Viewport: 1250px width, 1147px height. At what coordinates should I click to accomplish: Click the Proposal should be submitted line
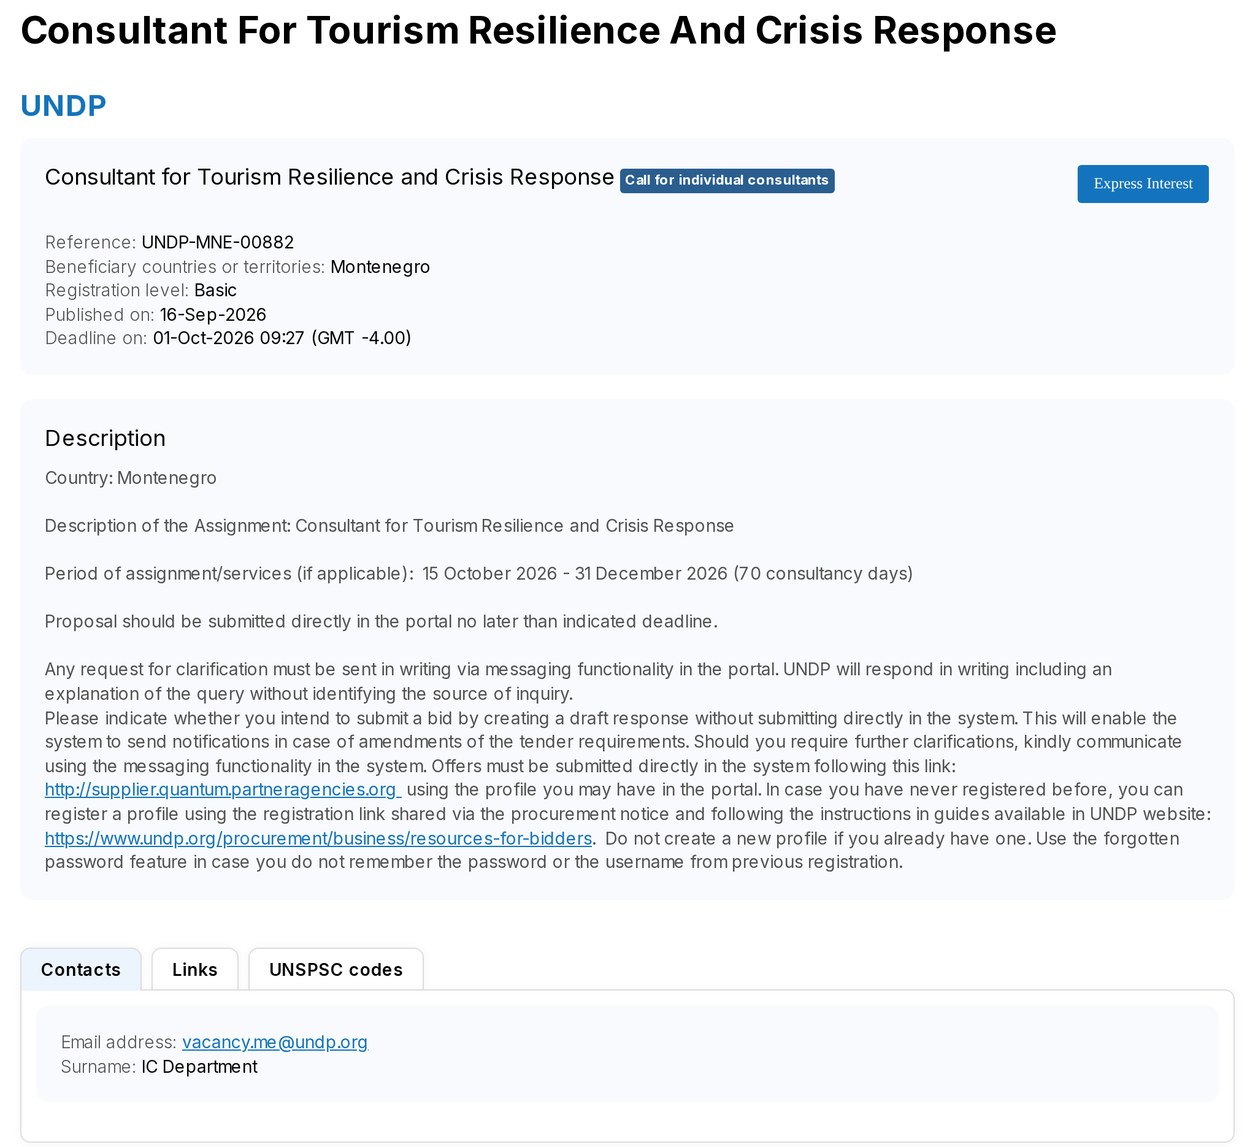tap(381, 622)
